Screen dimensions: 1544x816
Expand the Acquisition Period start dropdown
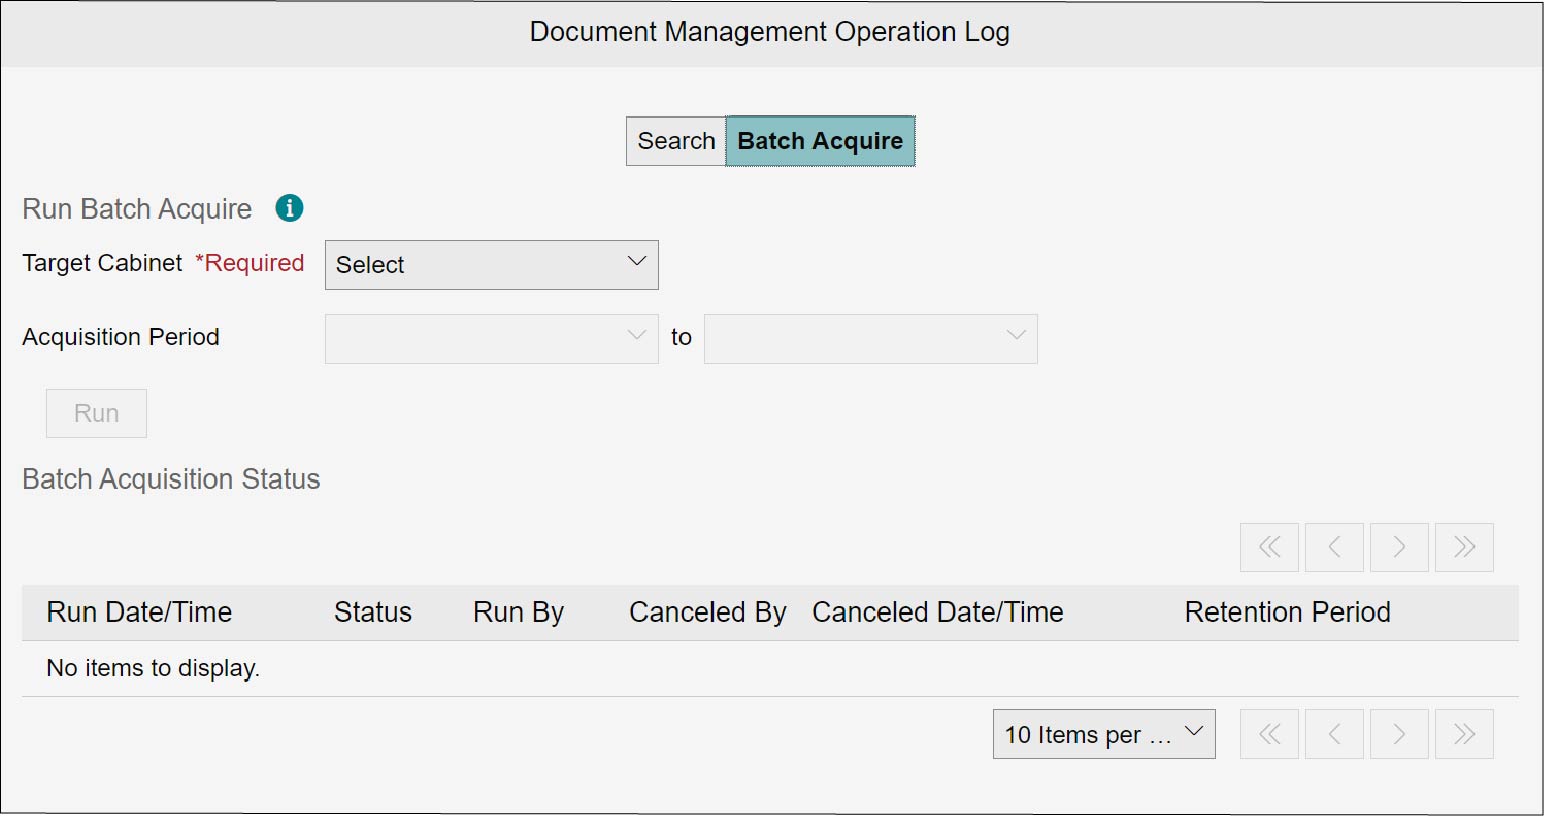pos(491,339)
